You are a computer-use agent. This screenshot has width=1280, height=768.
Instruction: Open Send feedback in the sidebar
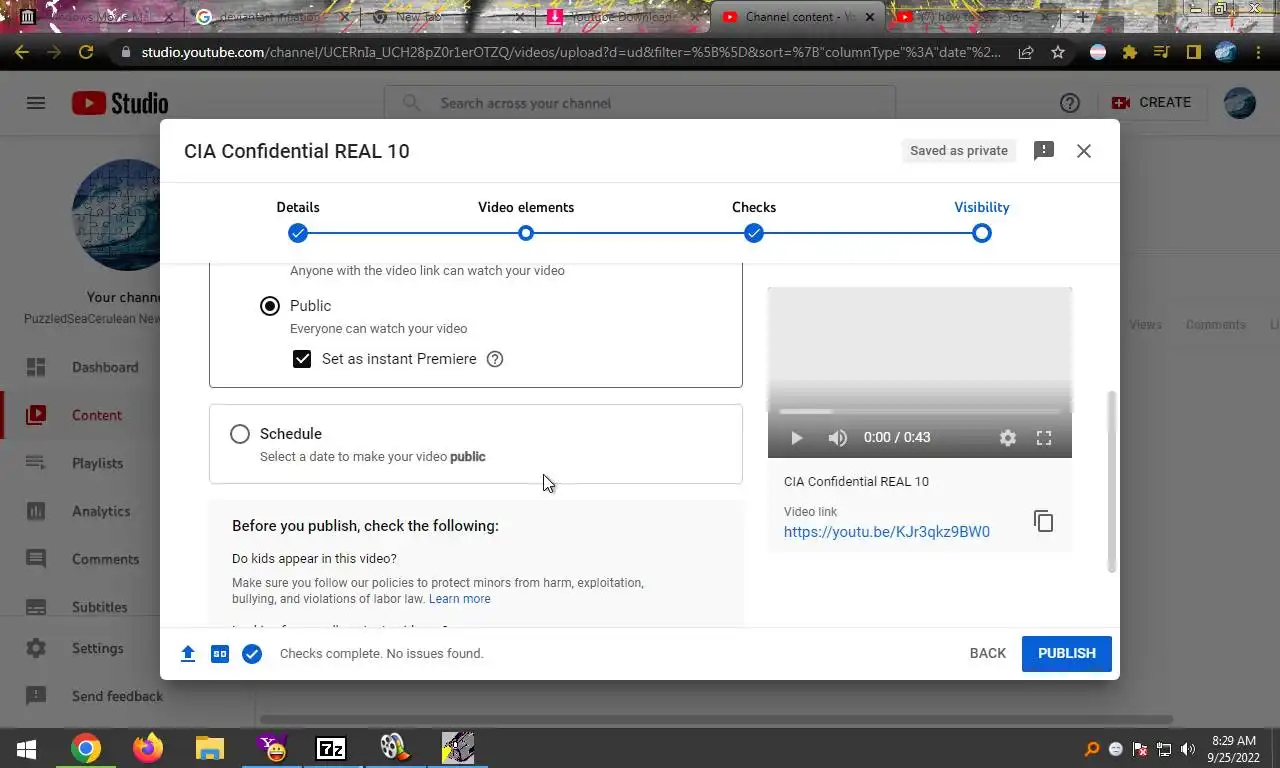[117, 696]
